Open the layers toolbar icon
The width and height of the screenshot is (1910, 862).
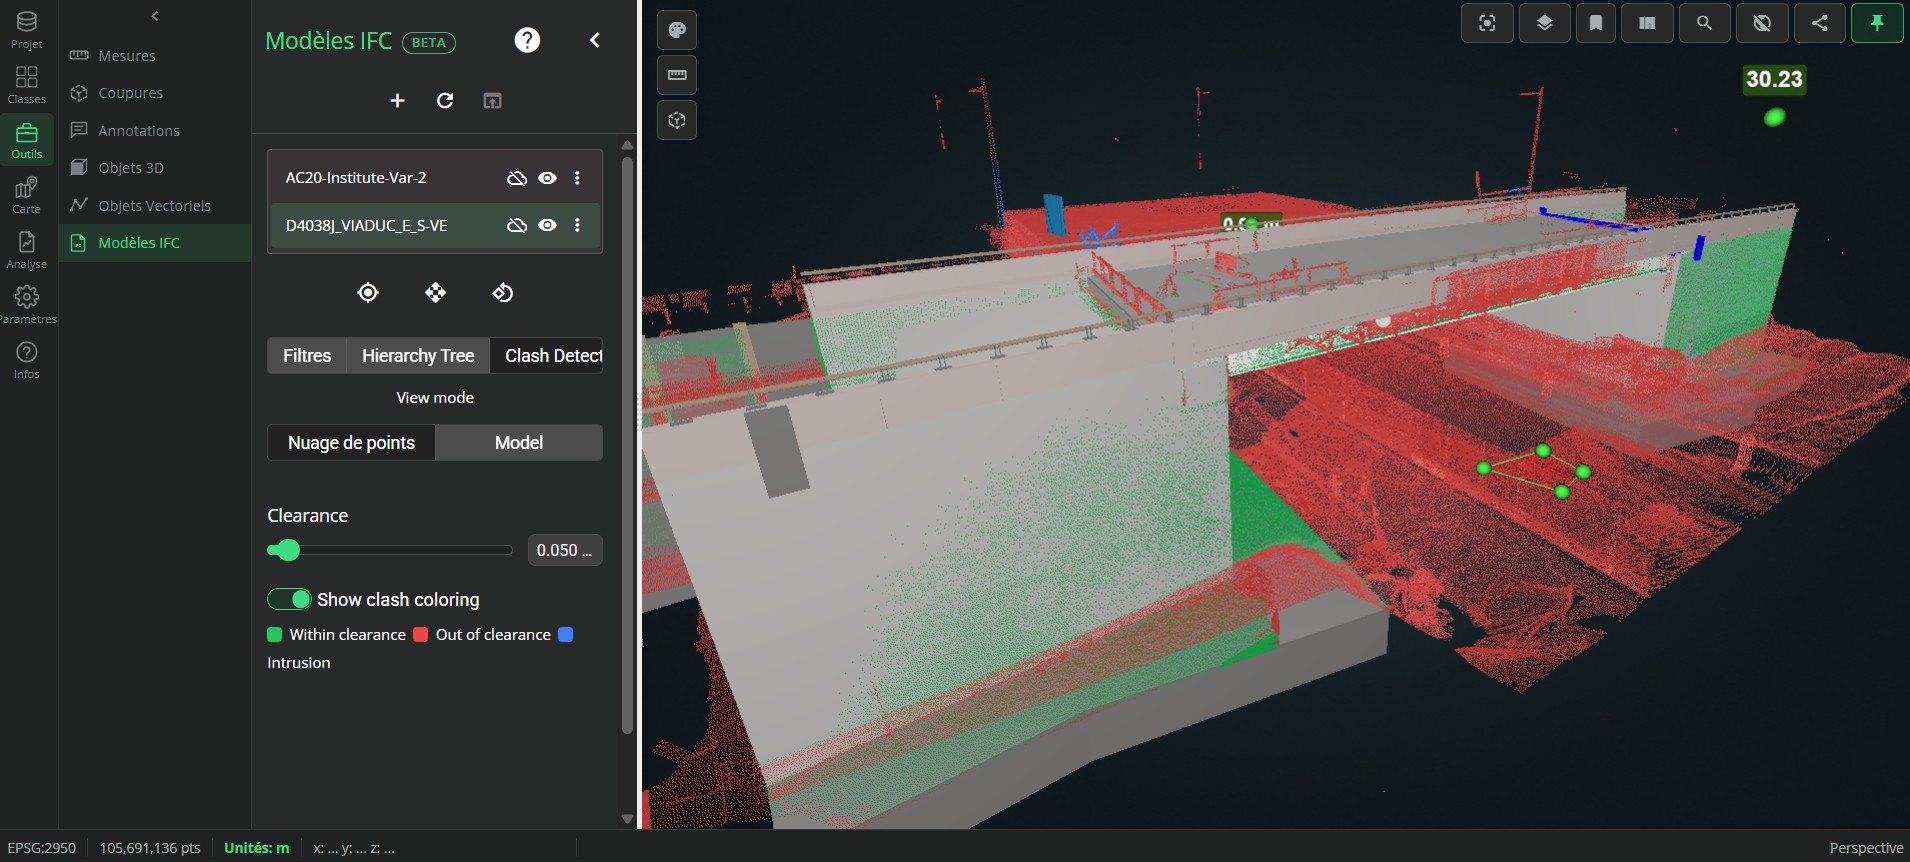pyautogui.click(x=1544, y=23)
